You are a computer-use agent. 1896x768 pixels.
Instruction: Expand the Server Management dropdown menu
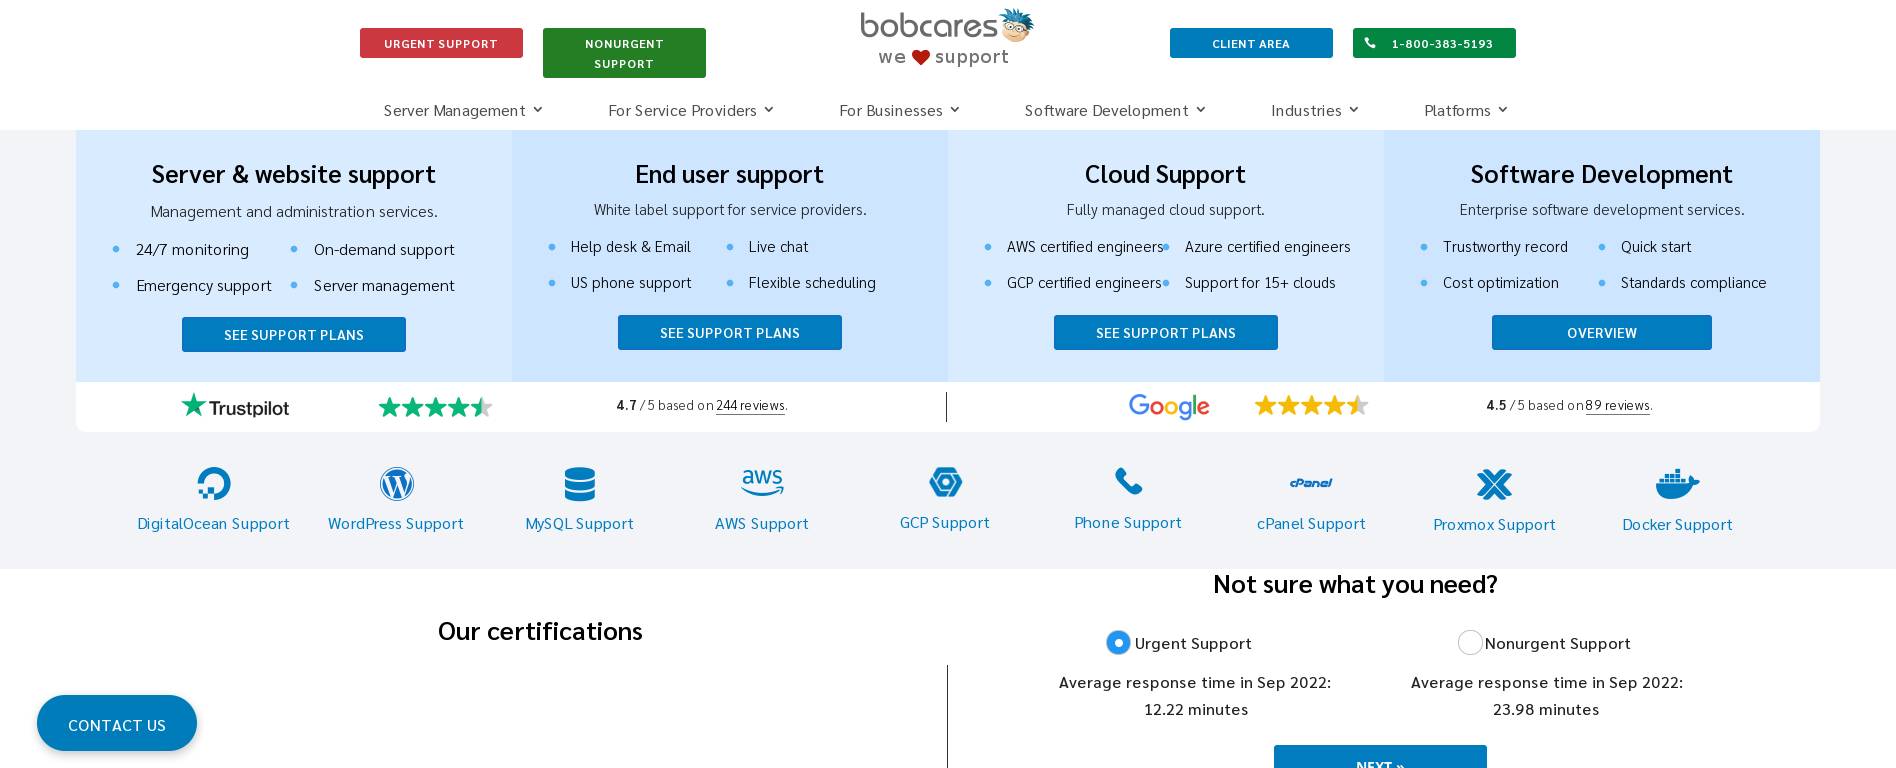point(462,110)
